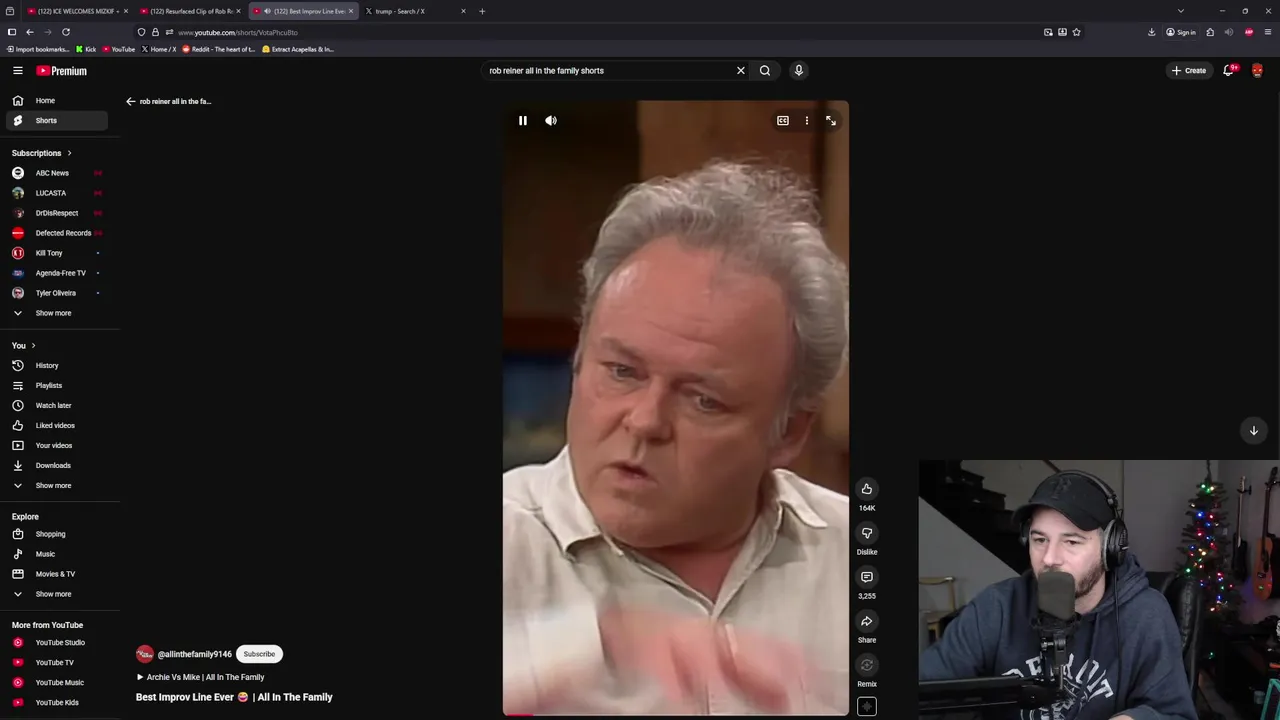Open Watch later list
The height and width of the screenshot is (720, 1280).
coord(56,405)
